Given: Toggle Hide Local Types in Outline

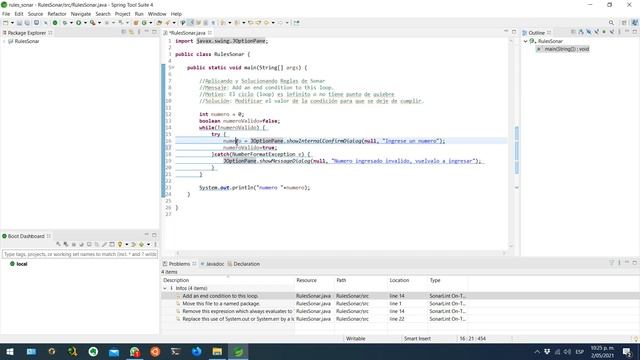Looking at the screenshot, I should pos(612,32).
